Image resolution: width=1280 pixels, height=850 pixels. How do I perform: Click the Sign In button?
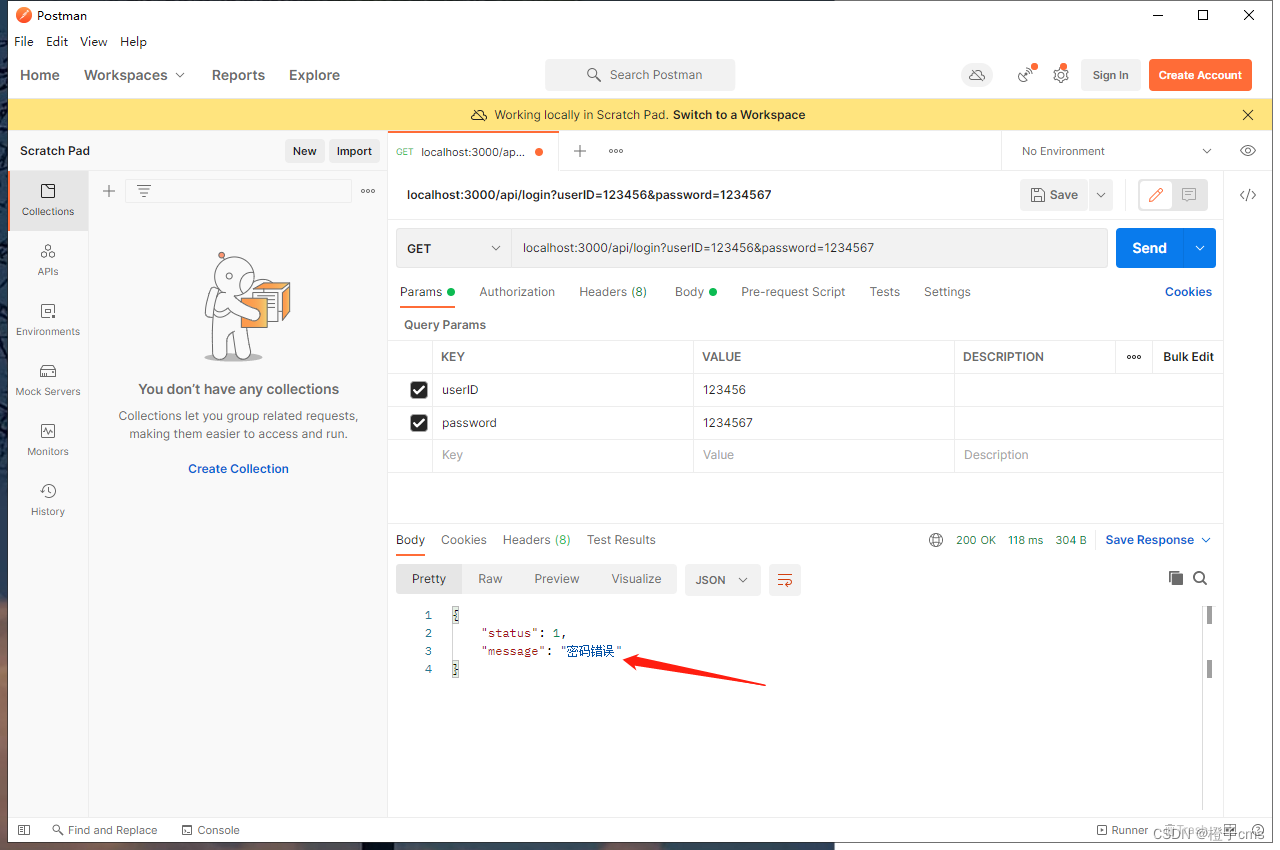(1110, 75)
